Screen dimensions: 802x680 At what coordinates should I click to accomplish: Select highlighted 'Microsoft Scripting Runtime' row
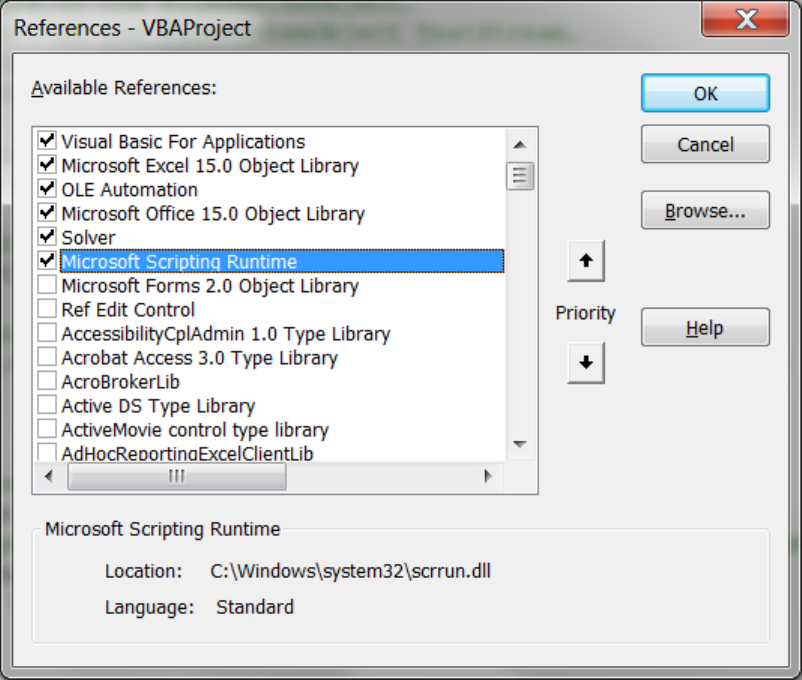pos(282,261)
